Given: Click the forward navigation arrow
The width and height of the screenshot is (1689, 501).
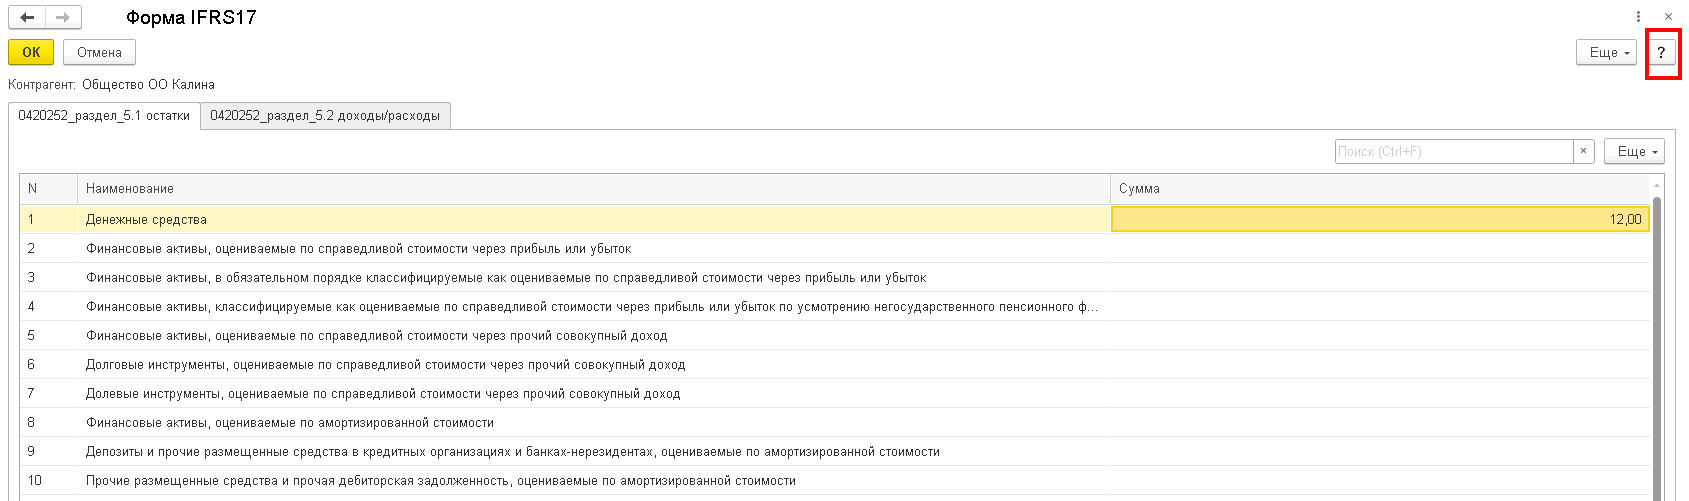Looking at the screenshot, I should [x=63, y=18].
